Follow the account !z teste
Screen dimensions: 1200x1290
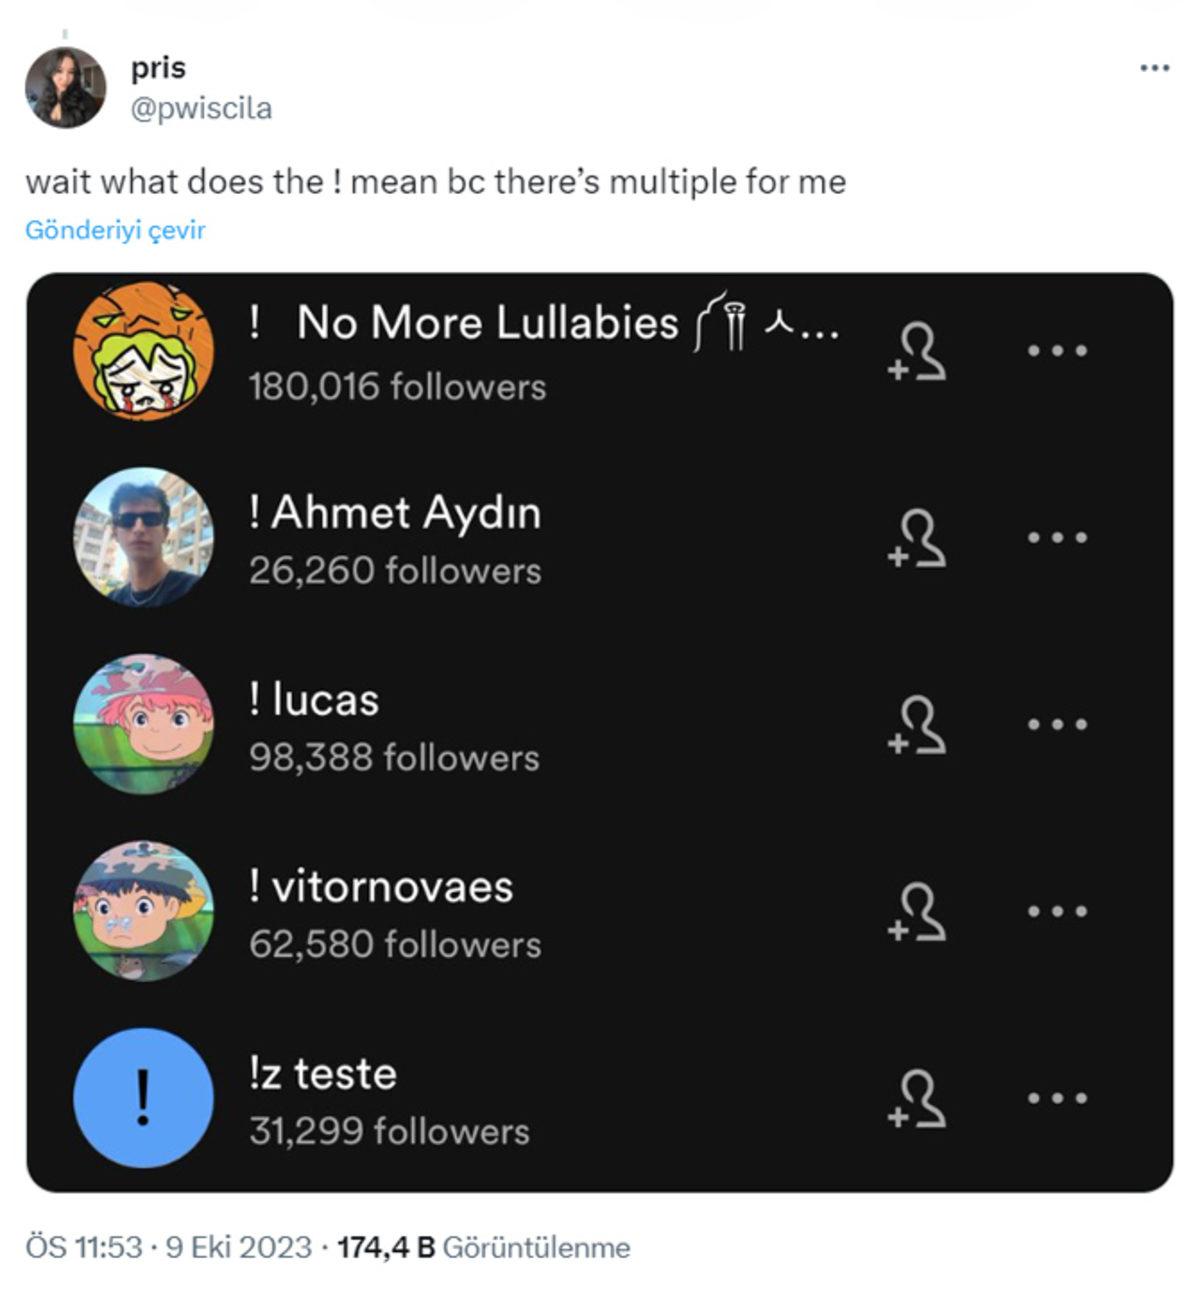click(x=918, y=1100)
